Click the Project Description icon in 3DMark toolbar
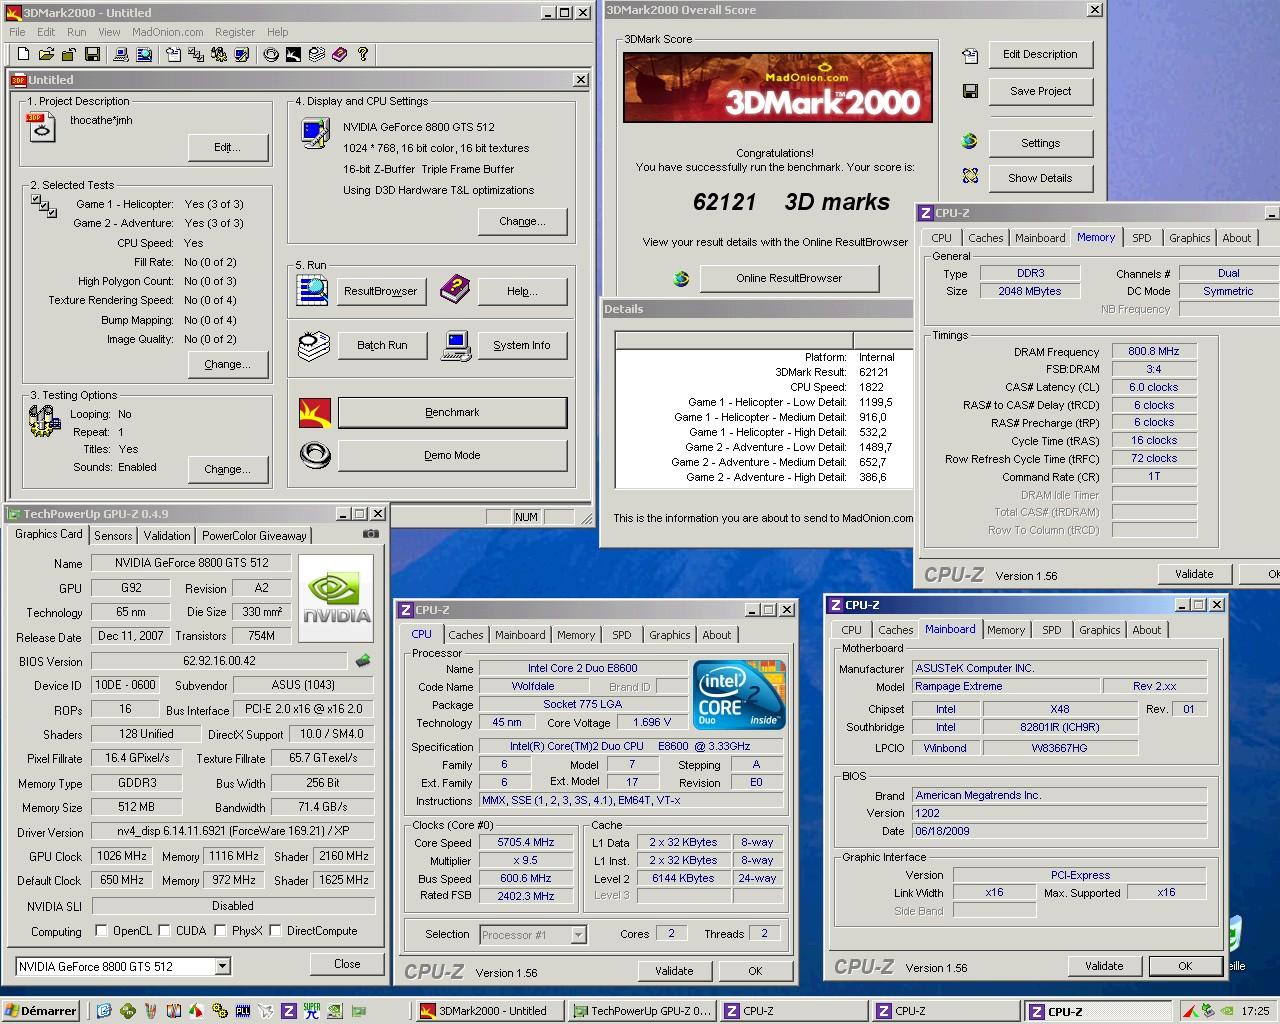This screenshot has height=1024, width=1280. coord(173,54)
